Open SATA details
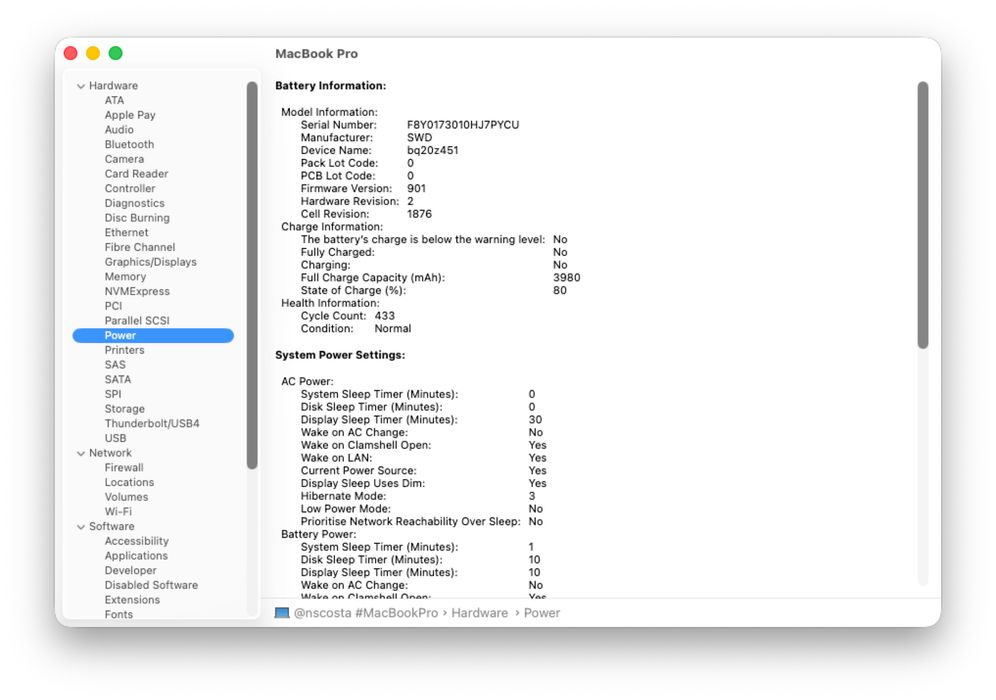996x700 pixels. coord(118,379)
